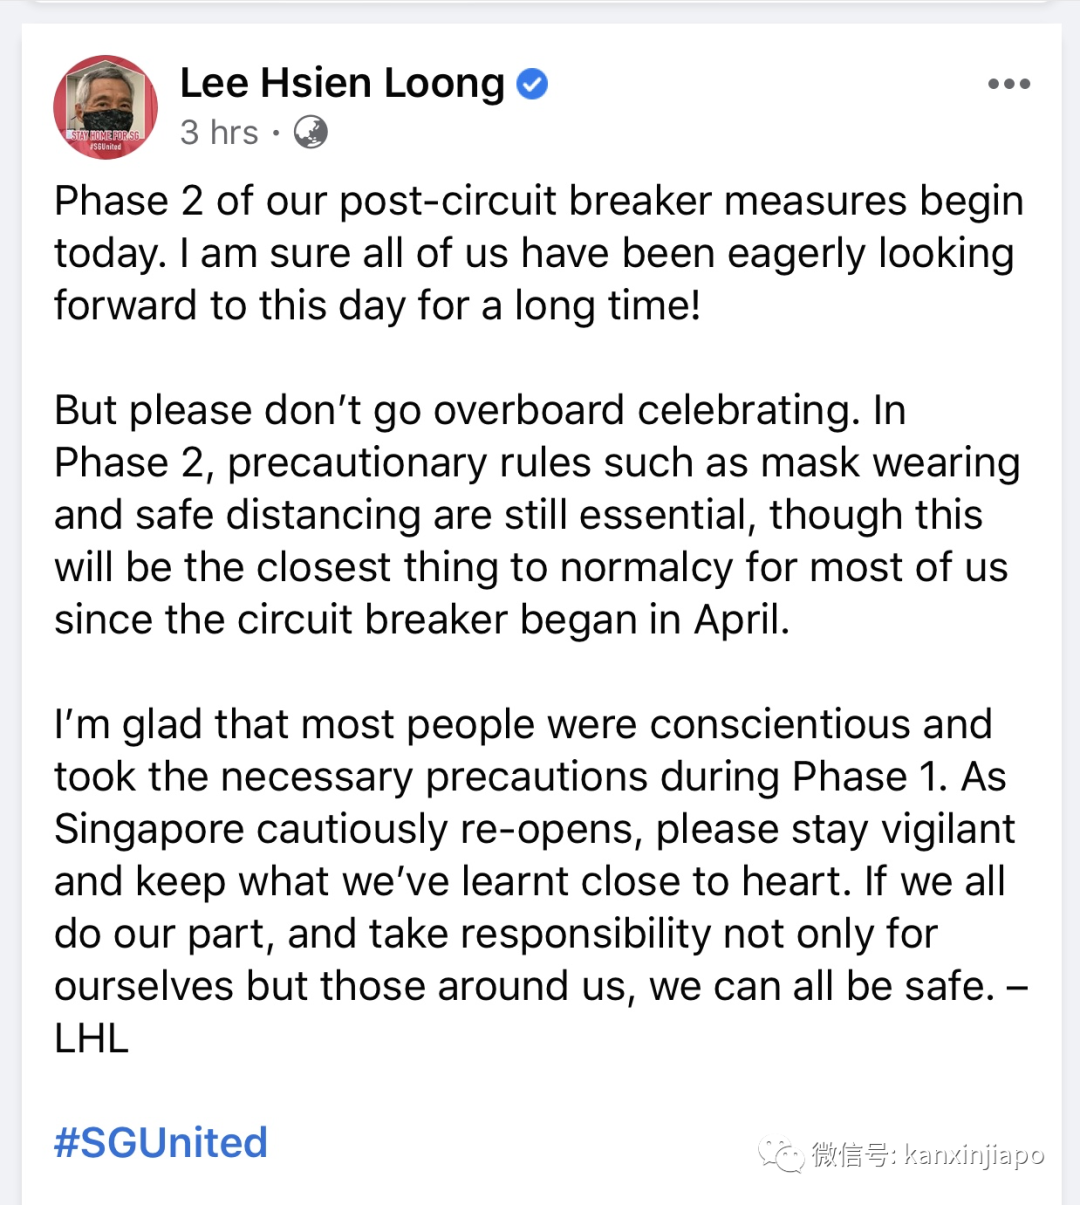
Task: Click the blue verified badge
Action: click(532, 84)
